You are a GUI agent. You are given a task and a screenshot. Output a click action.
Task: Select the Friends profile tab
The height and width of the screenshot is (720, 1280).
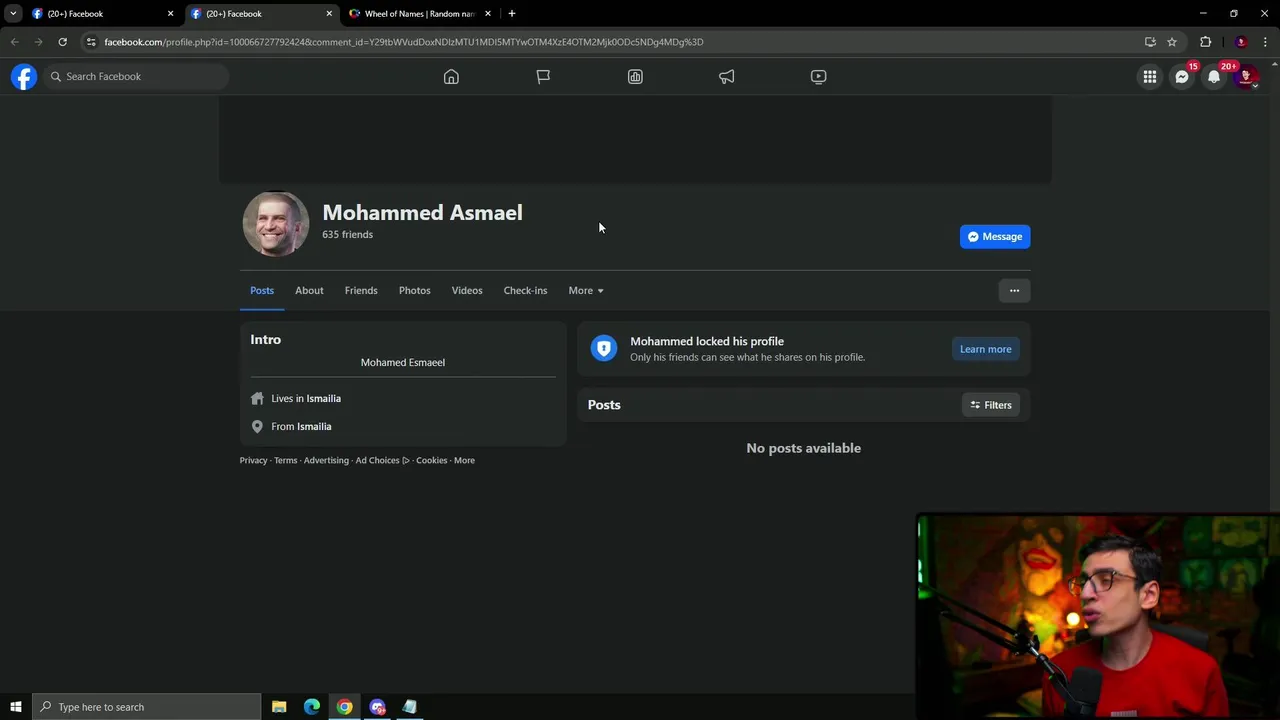(361, 290)
